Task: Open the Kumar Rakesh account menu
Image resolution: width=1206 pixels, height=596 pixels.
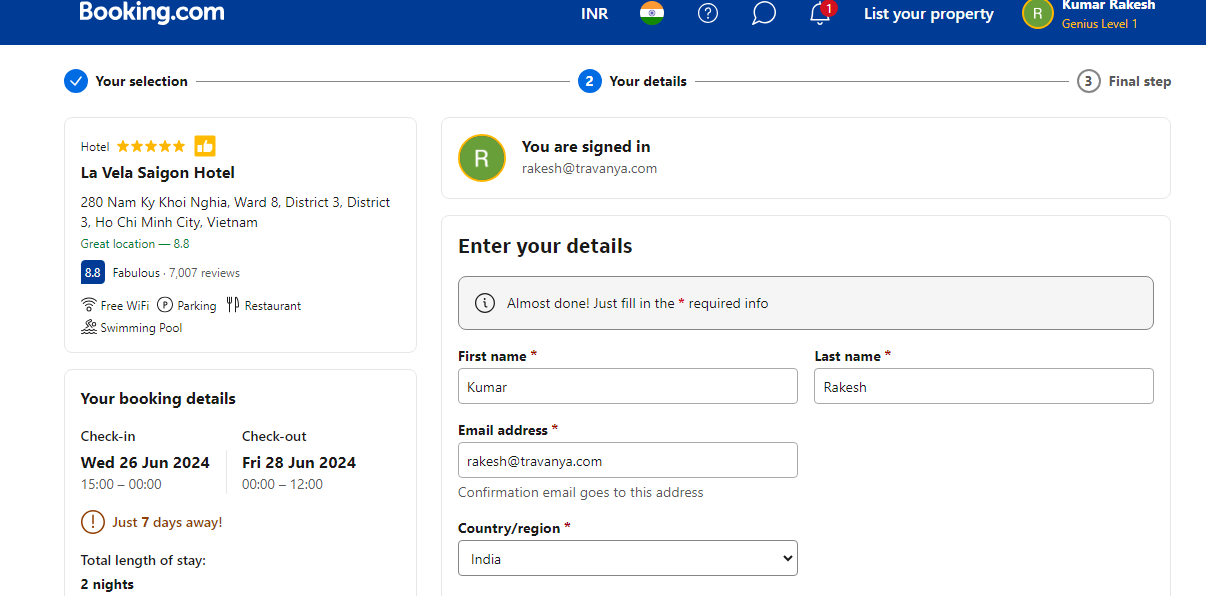Action: click(x=1090, y=14)
